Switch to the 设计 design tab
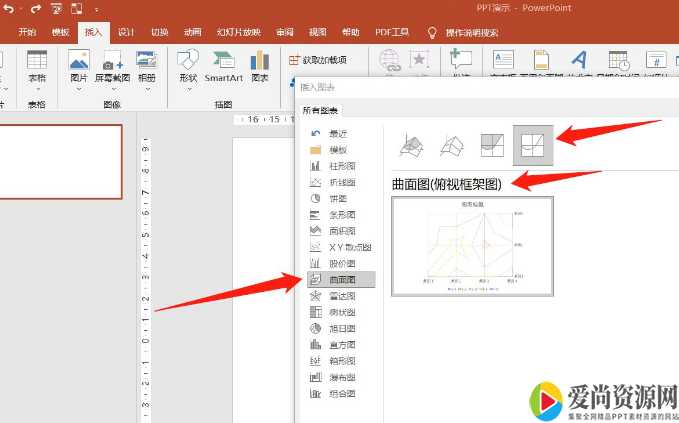This screenshot has width=679, height=423. pos(127,32)
